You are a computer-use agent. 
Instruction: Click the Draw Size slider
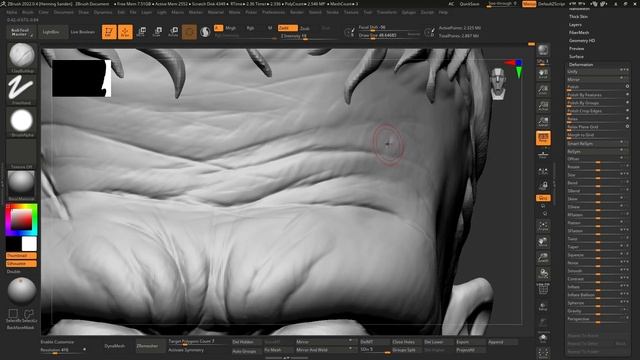pyautogui.click(x=389, y=36)
